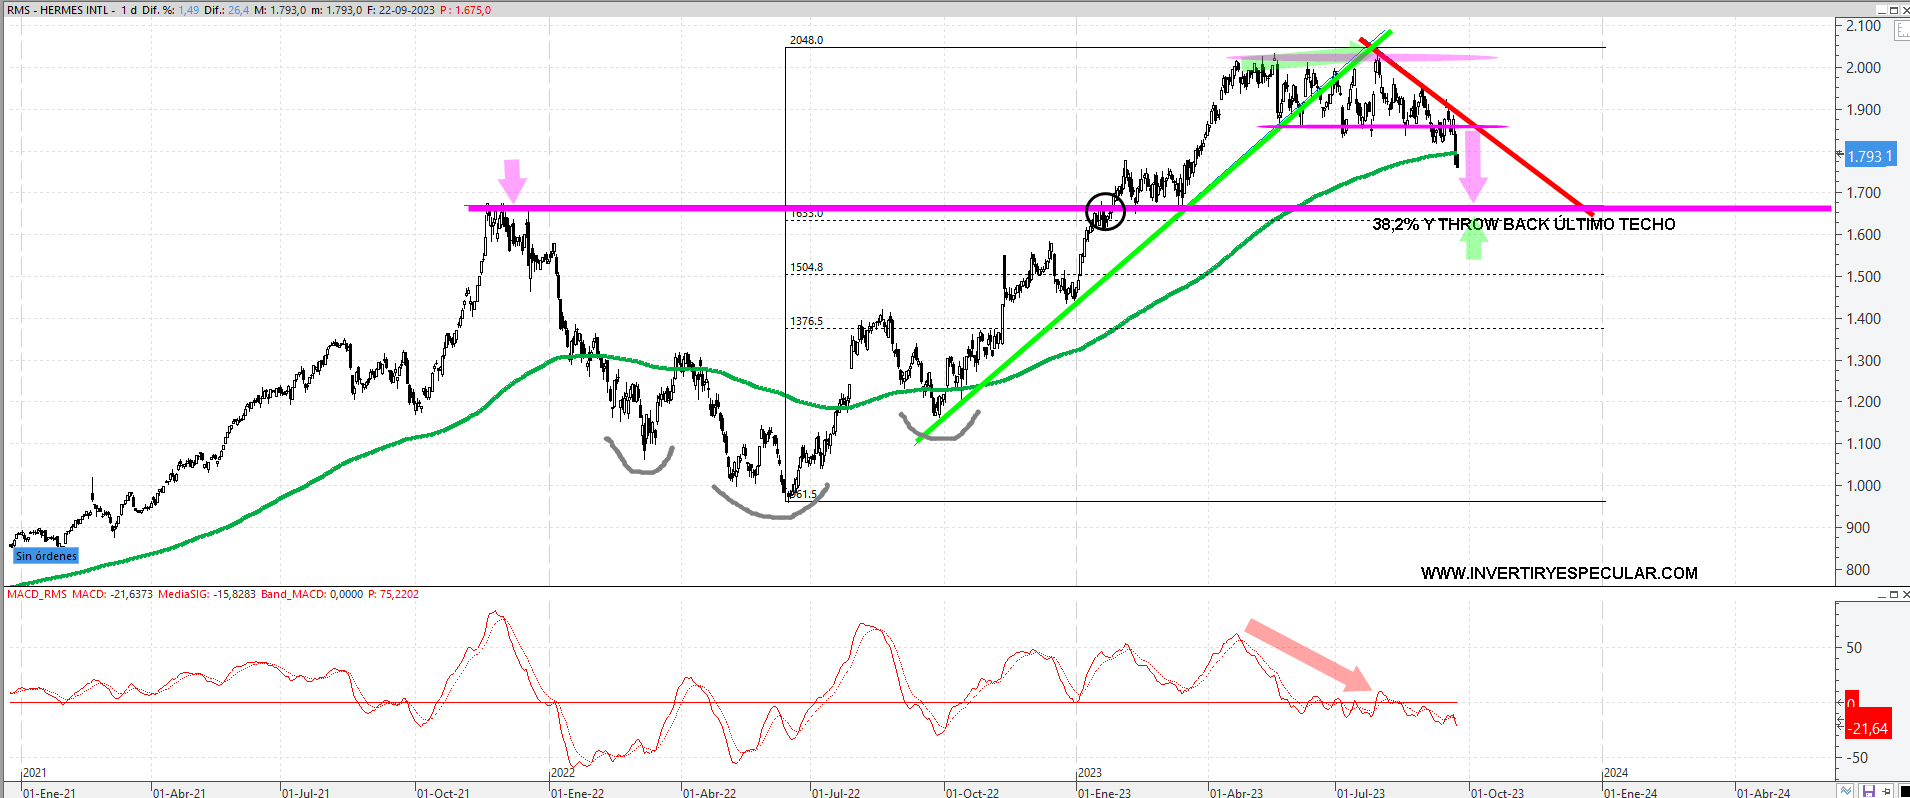1910x798 pixels.
Task: Minimize the RMS price chart window
Action: (1880, 10)
